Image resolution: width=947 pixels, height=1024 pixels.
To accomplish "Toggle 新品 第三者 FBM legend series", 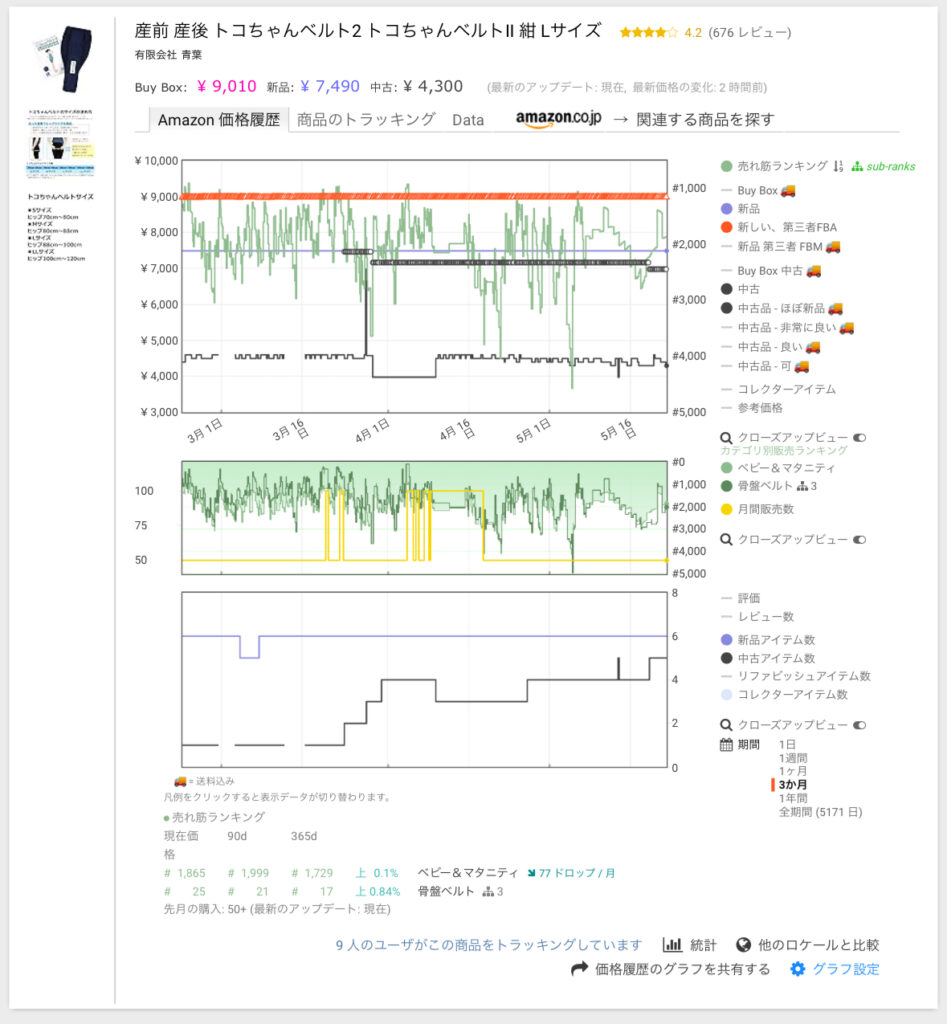I will tap(780, 247).
